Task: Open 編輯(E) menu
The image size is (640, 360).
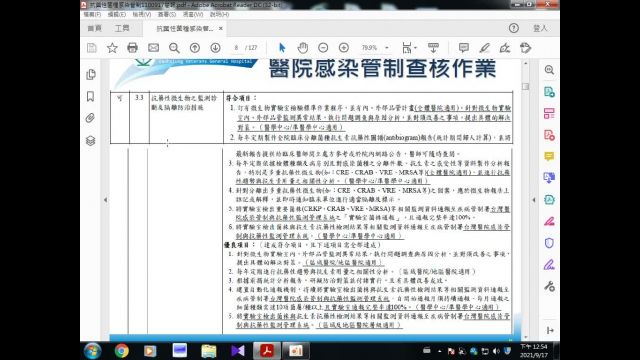Action: tap(117, 14)
